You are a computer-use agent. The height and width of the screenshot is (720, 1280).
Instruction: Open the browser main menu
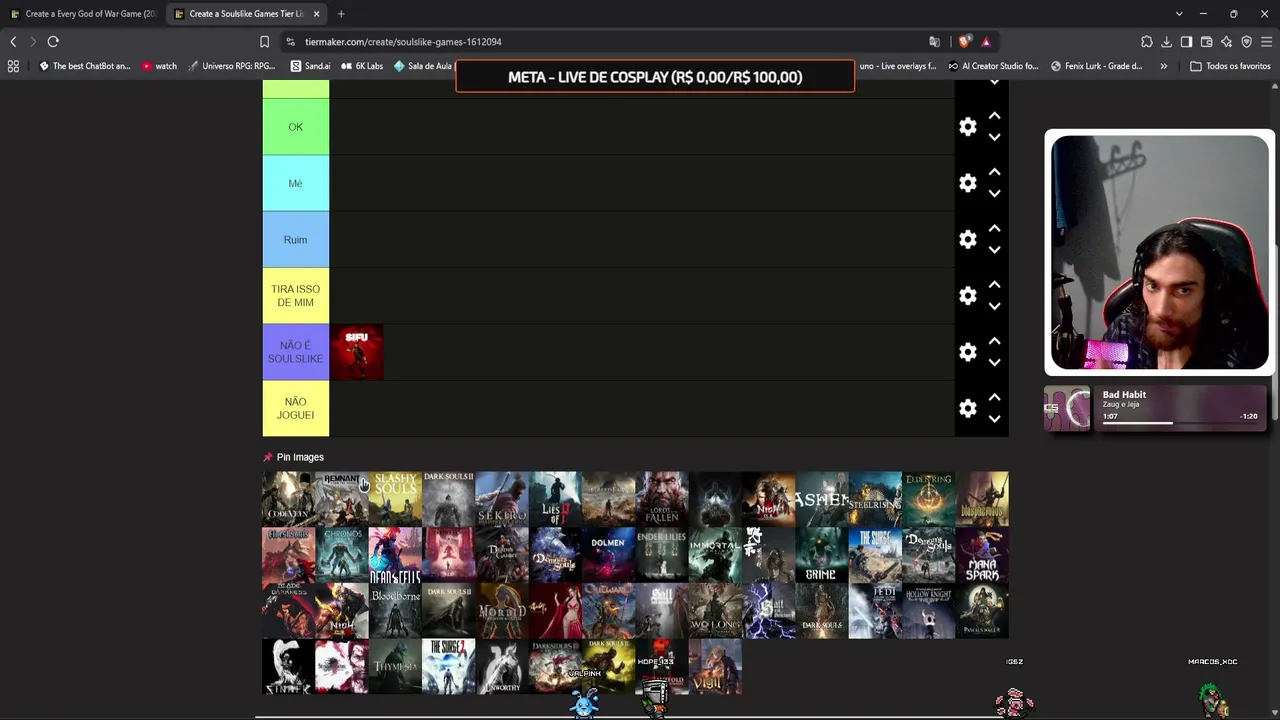pyautogui.click(x=1266, y=42)
